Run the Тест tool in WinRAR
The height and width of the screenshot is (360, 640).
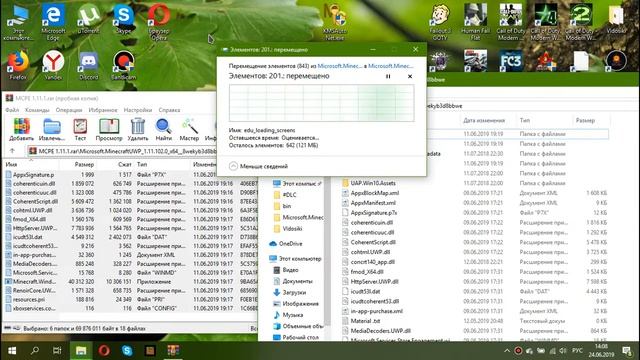[x=80, y=129]
